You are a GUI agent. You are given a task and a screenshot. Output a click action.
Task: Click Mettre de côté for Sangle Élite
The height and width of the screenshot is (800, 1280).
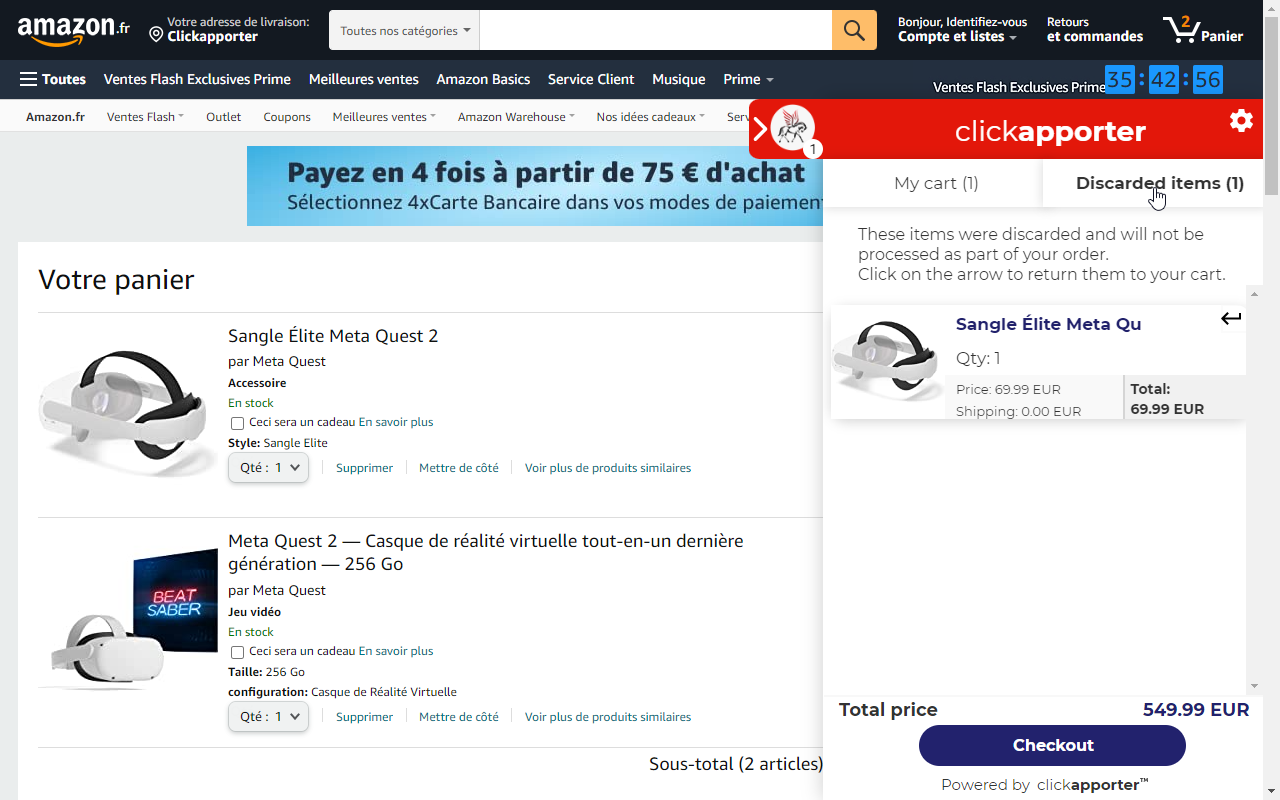pyautogui.click(x=459, y=468)
